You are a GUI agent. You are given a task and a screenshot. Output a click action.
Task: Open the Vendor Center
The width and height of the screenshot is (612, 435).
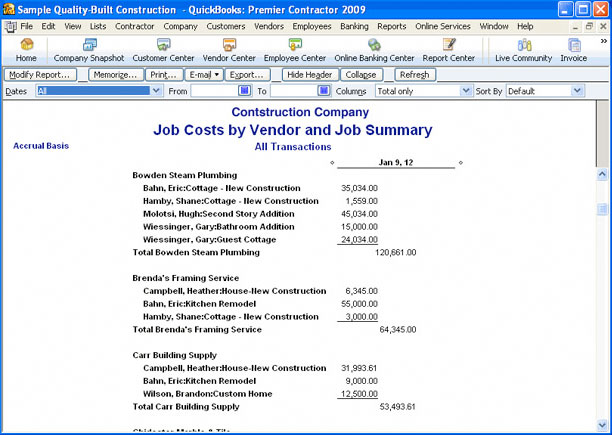[229, 50]
